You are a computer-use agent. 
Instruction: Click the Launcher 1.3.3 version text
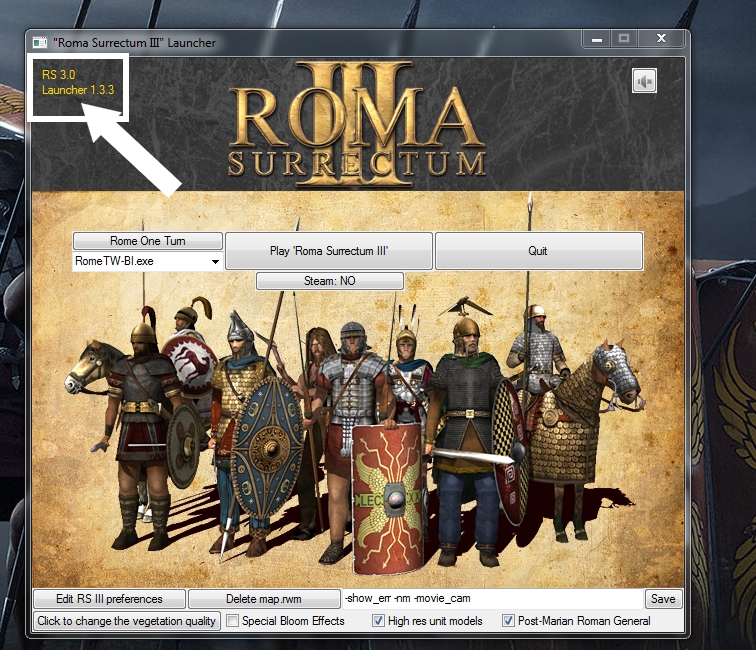tap(78, 90)
